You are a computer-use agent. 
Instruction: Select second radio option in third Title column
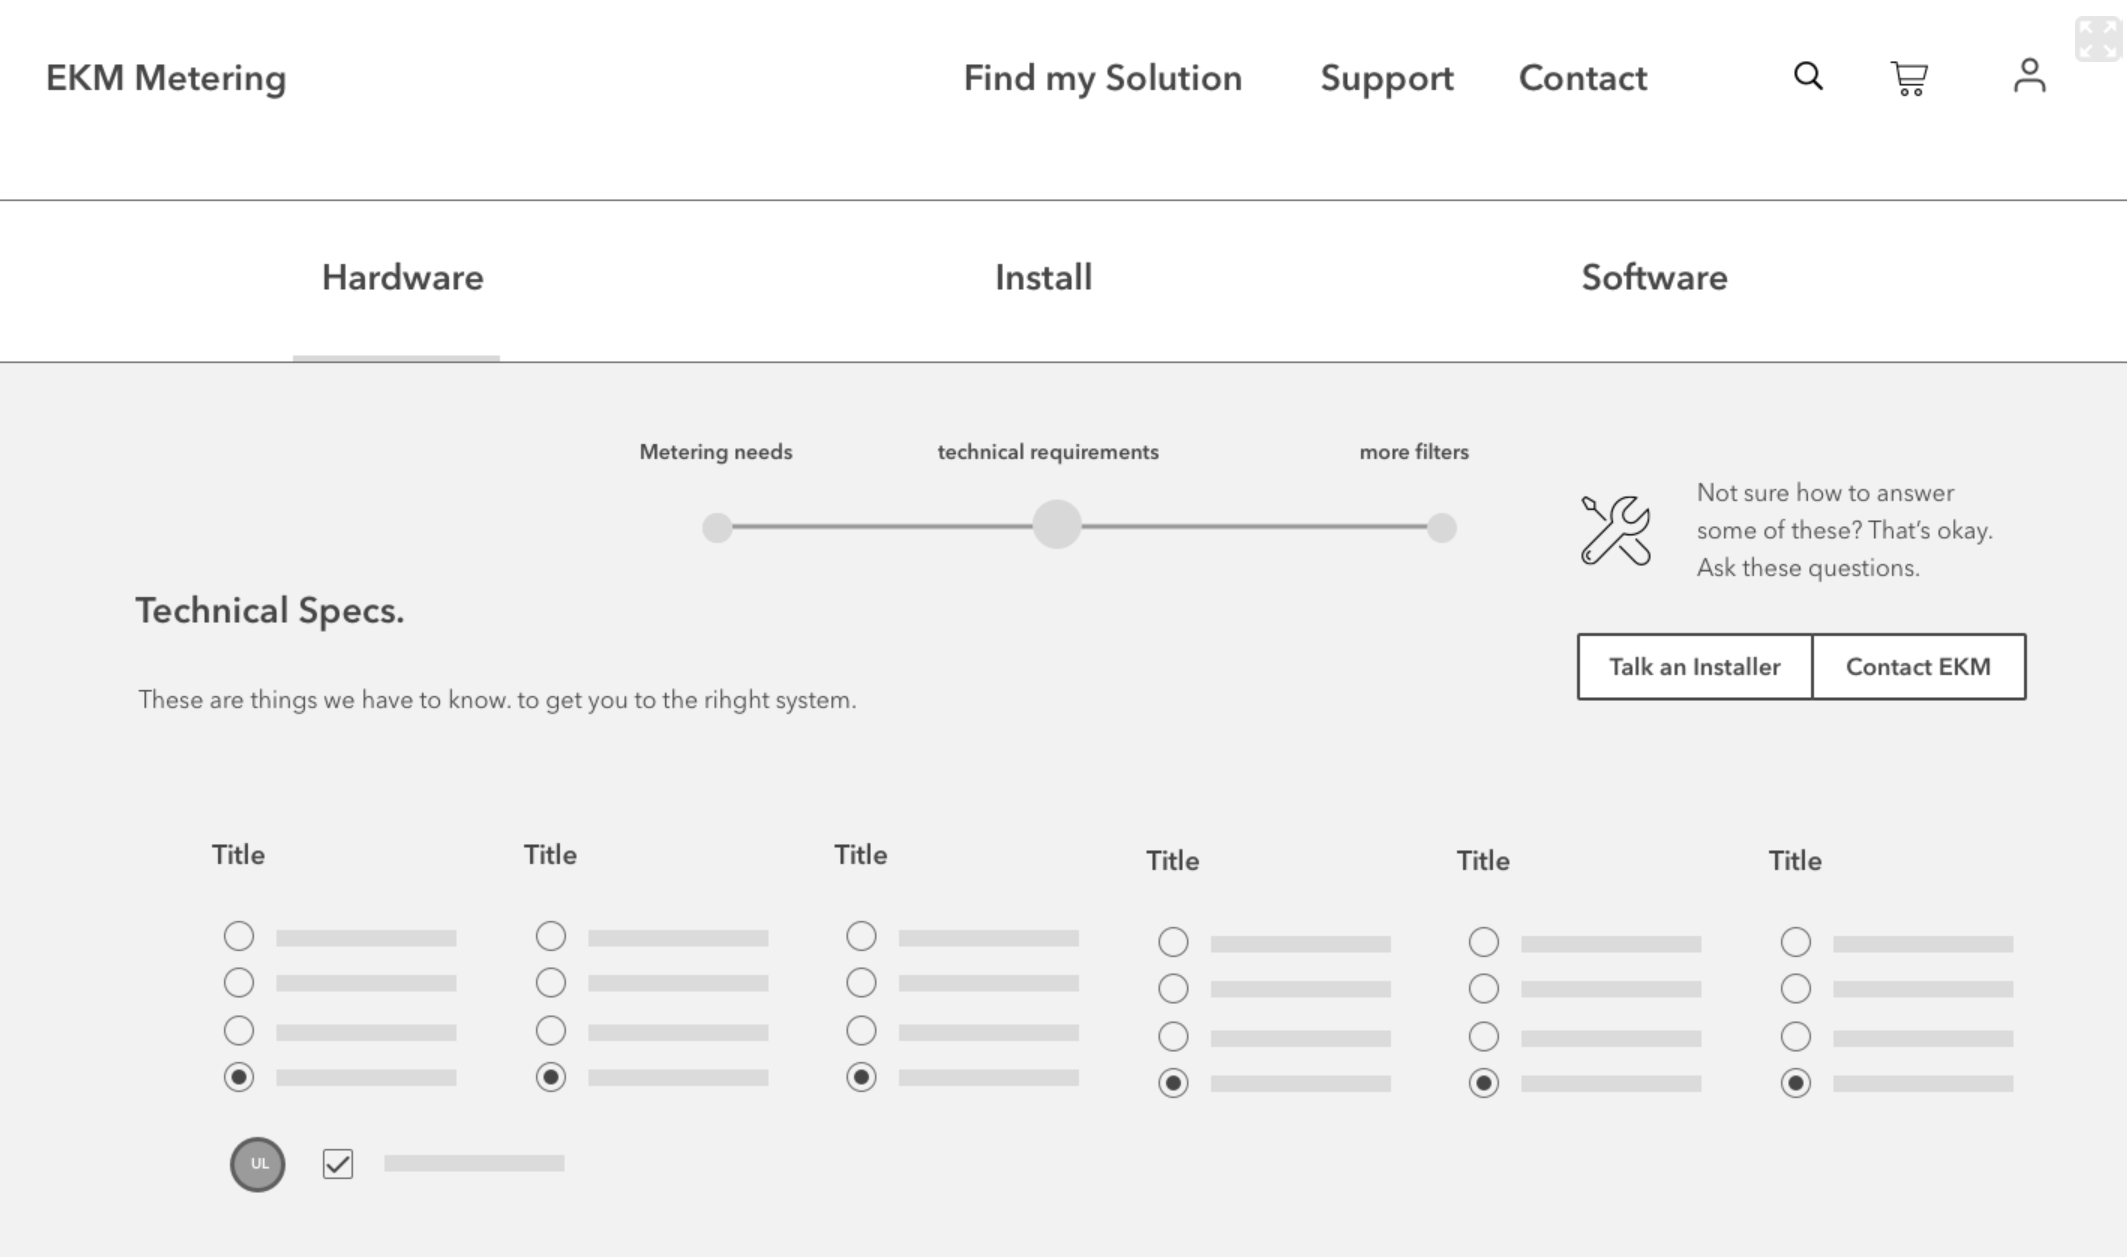point(861,983)
